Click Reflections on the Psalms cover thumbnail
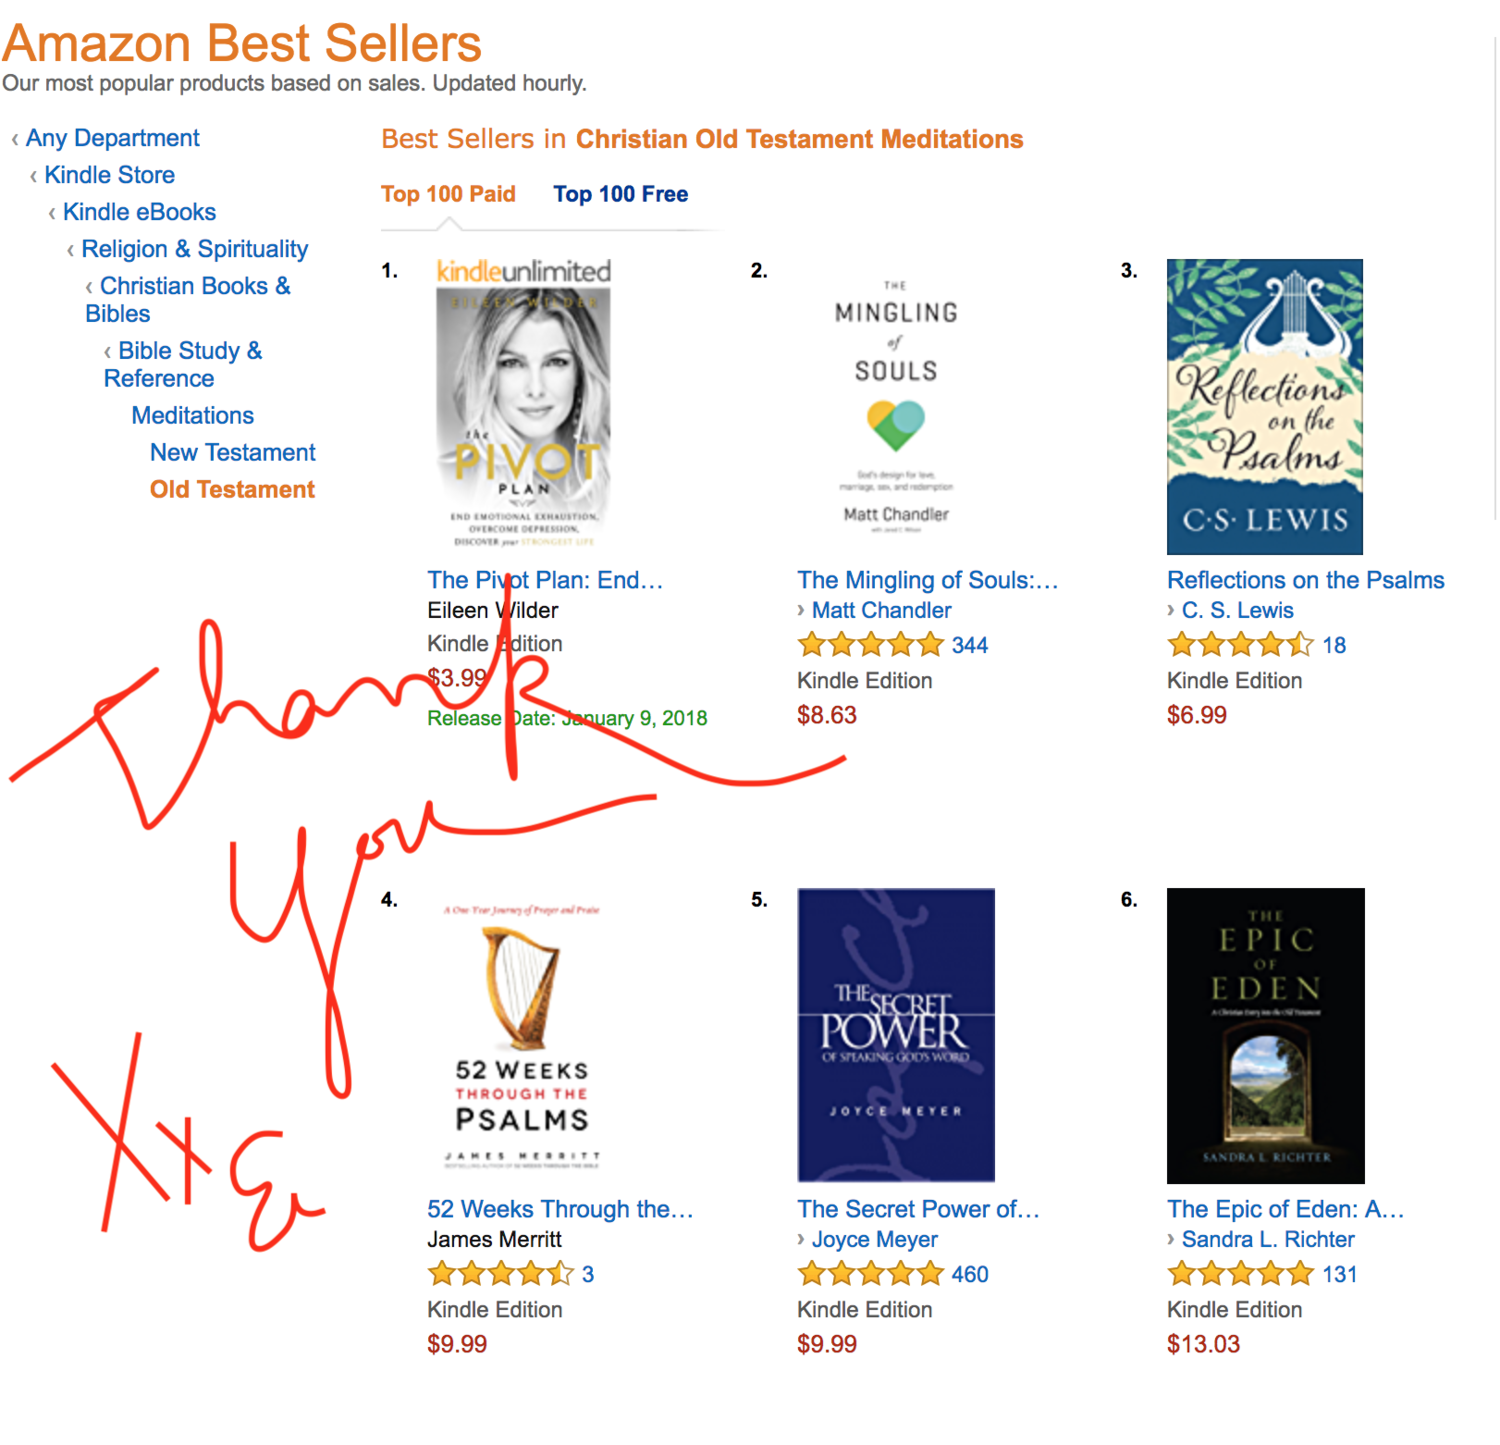This screenshot has width=1500, height=1445. point(1264,407)
